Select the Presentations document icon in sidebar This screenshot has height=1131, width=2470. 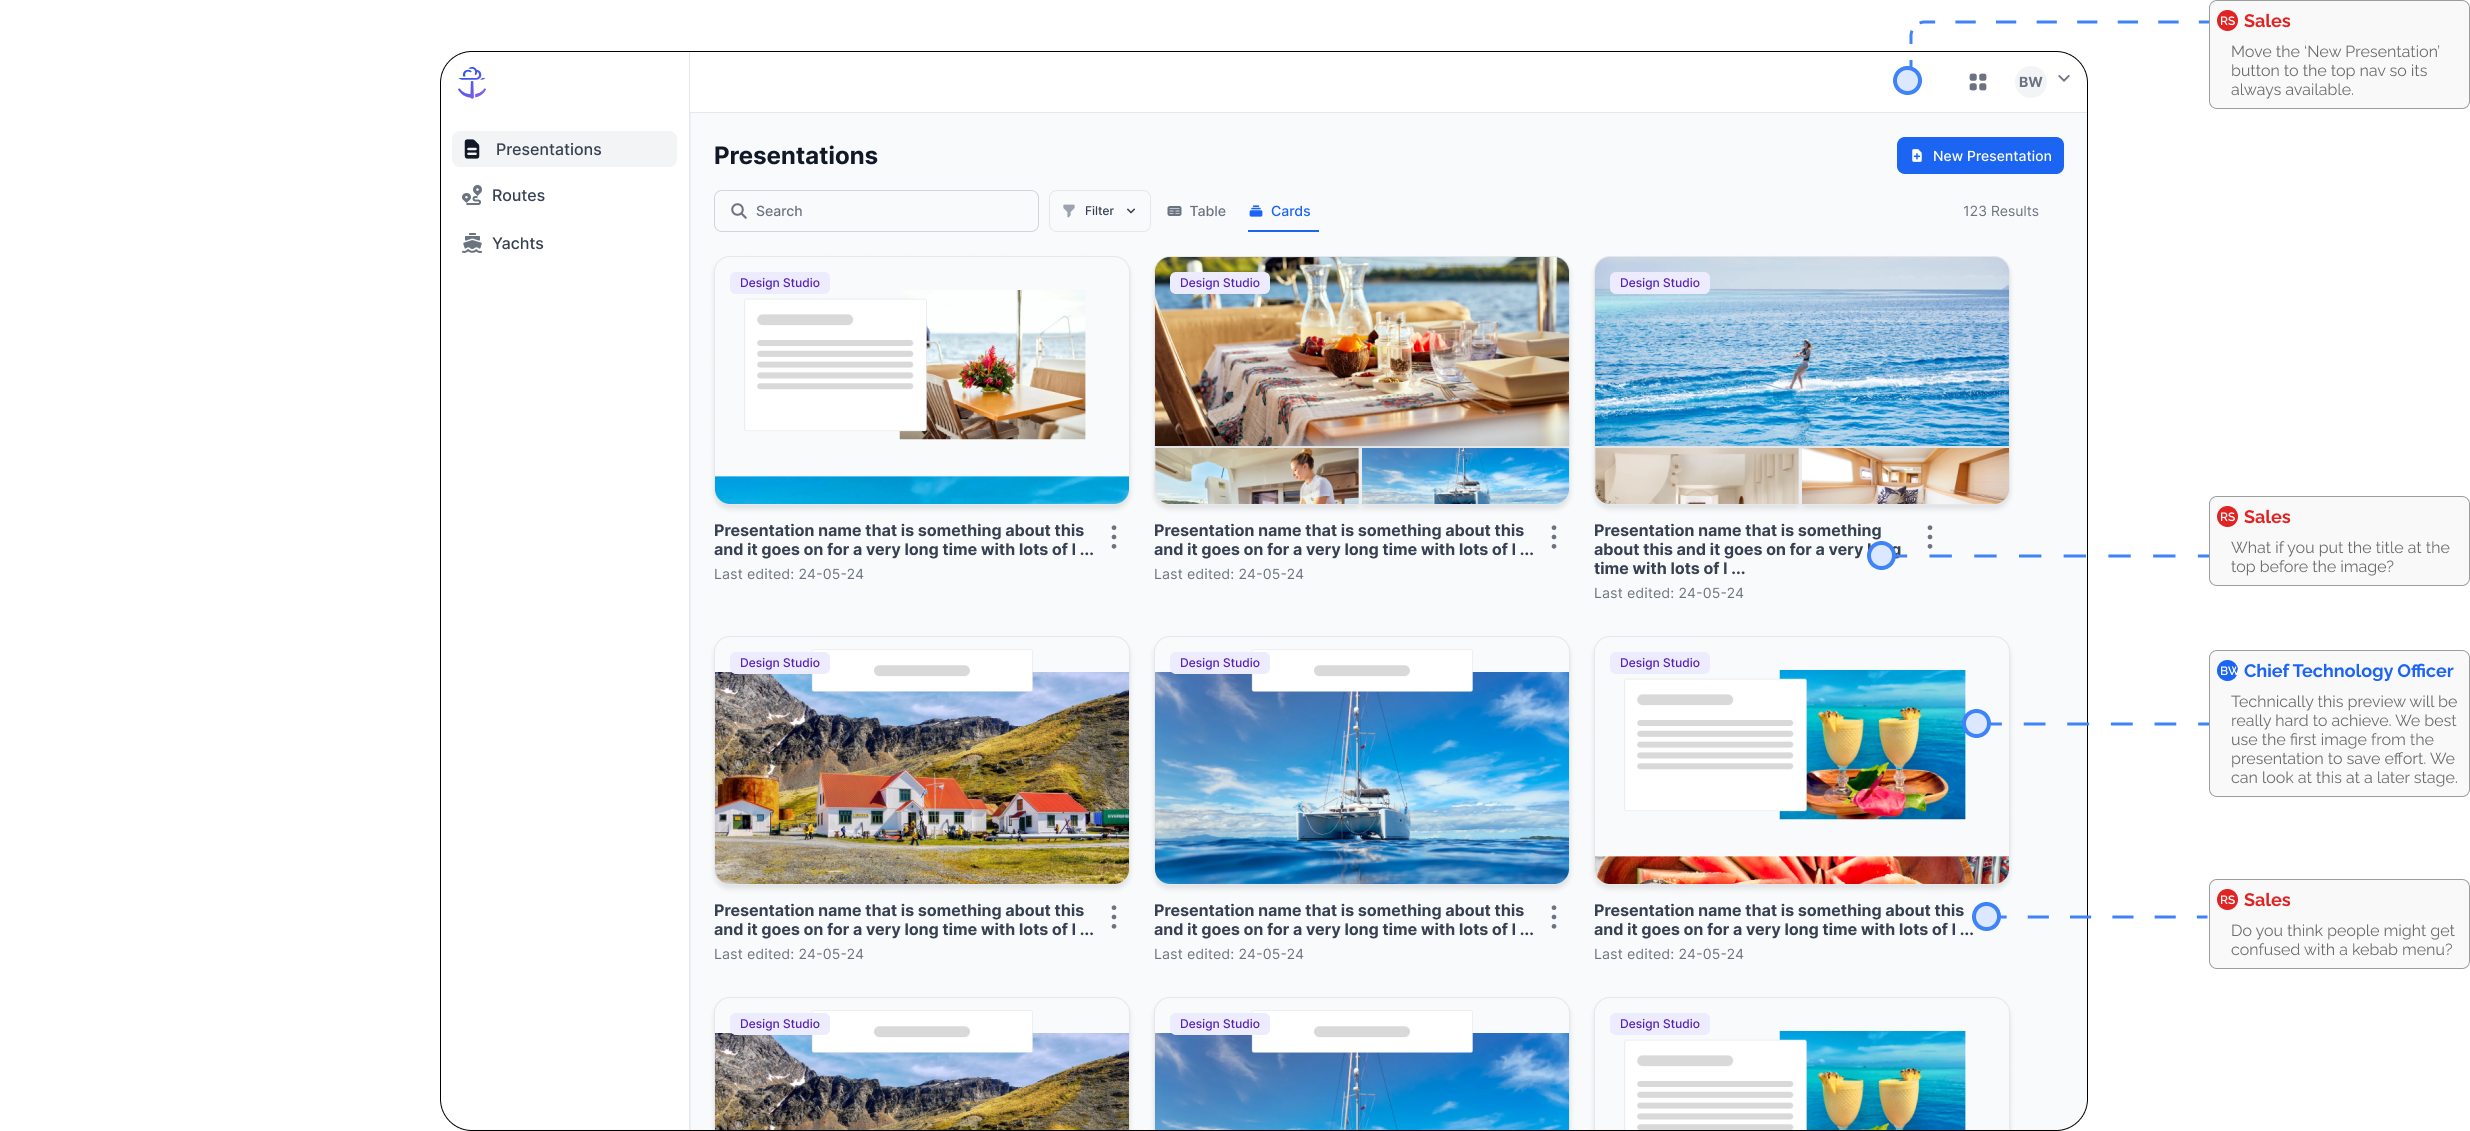click(x=472, y=148)
